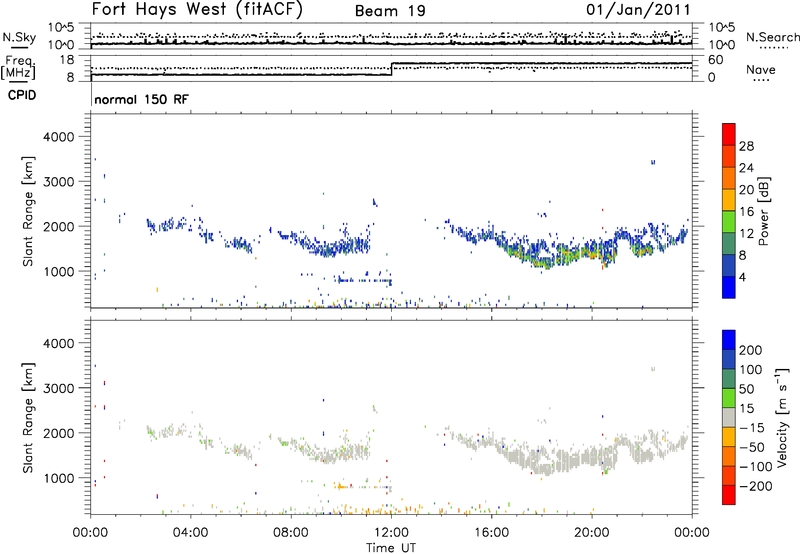
Task: Click the 'N.Search' legend label
Action: coord(772,37)
